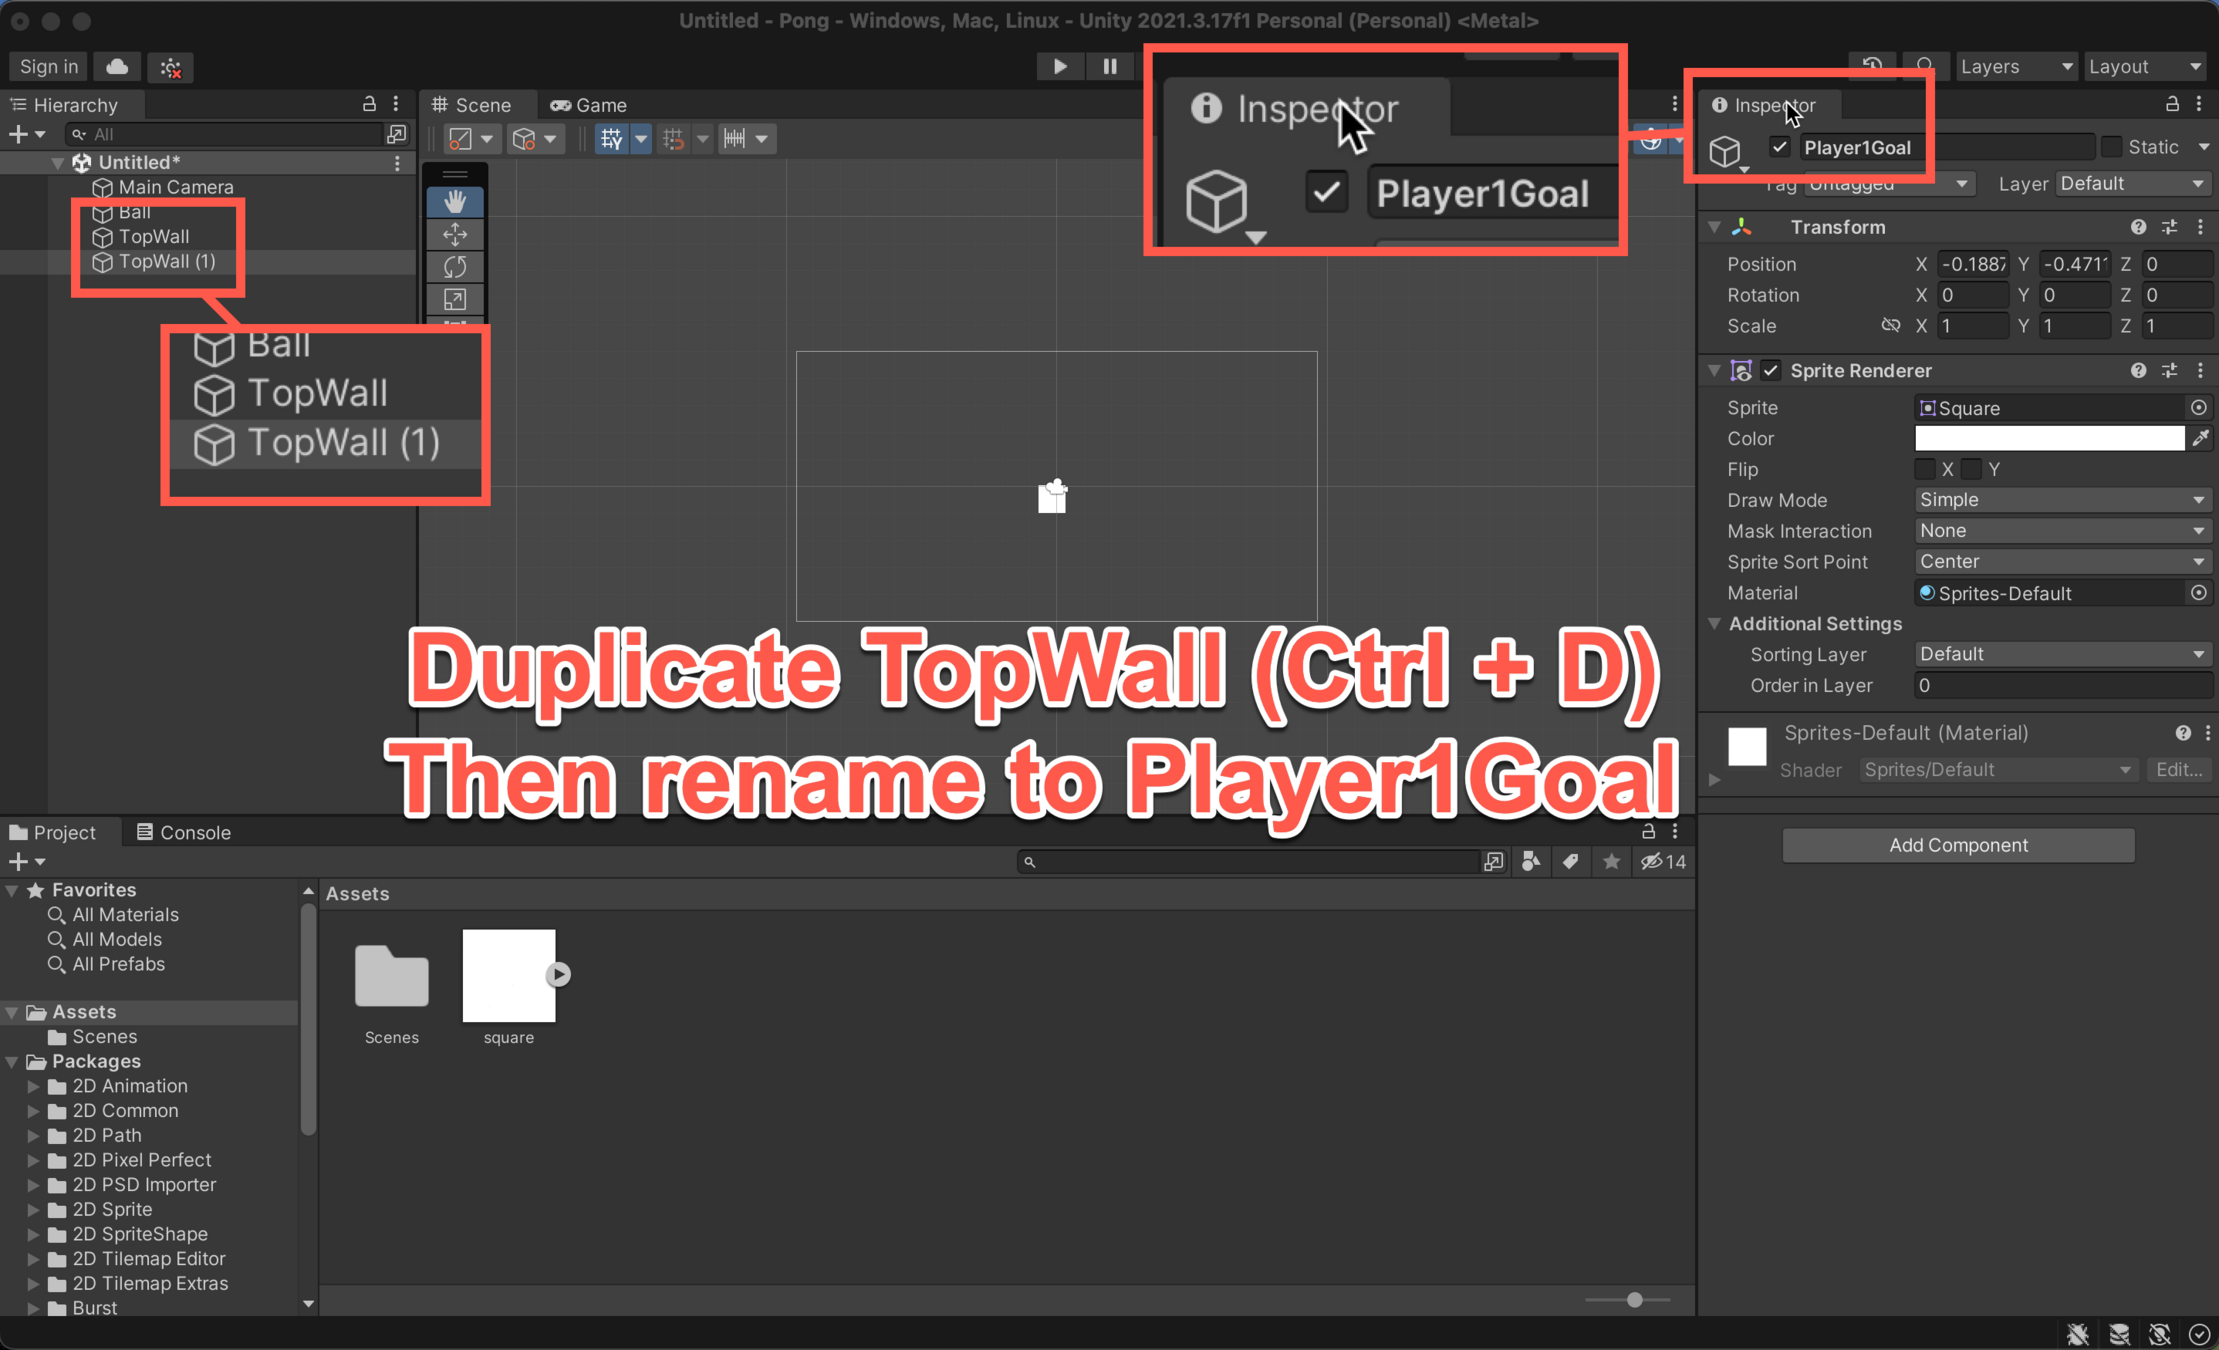Select the Scale tool in the scene toolbar
Screen dimensions: 2219x1350
pyautogui.click(x=455, y=299)
